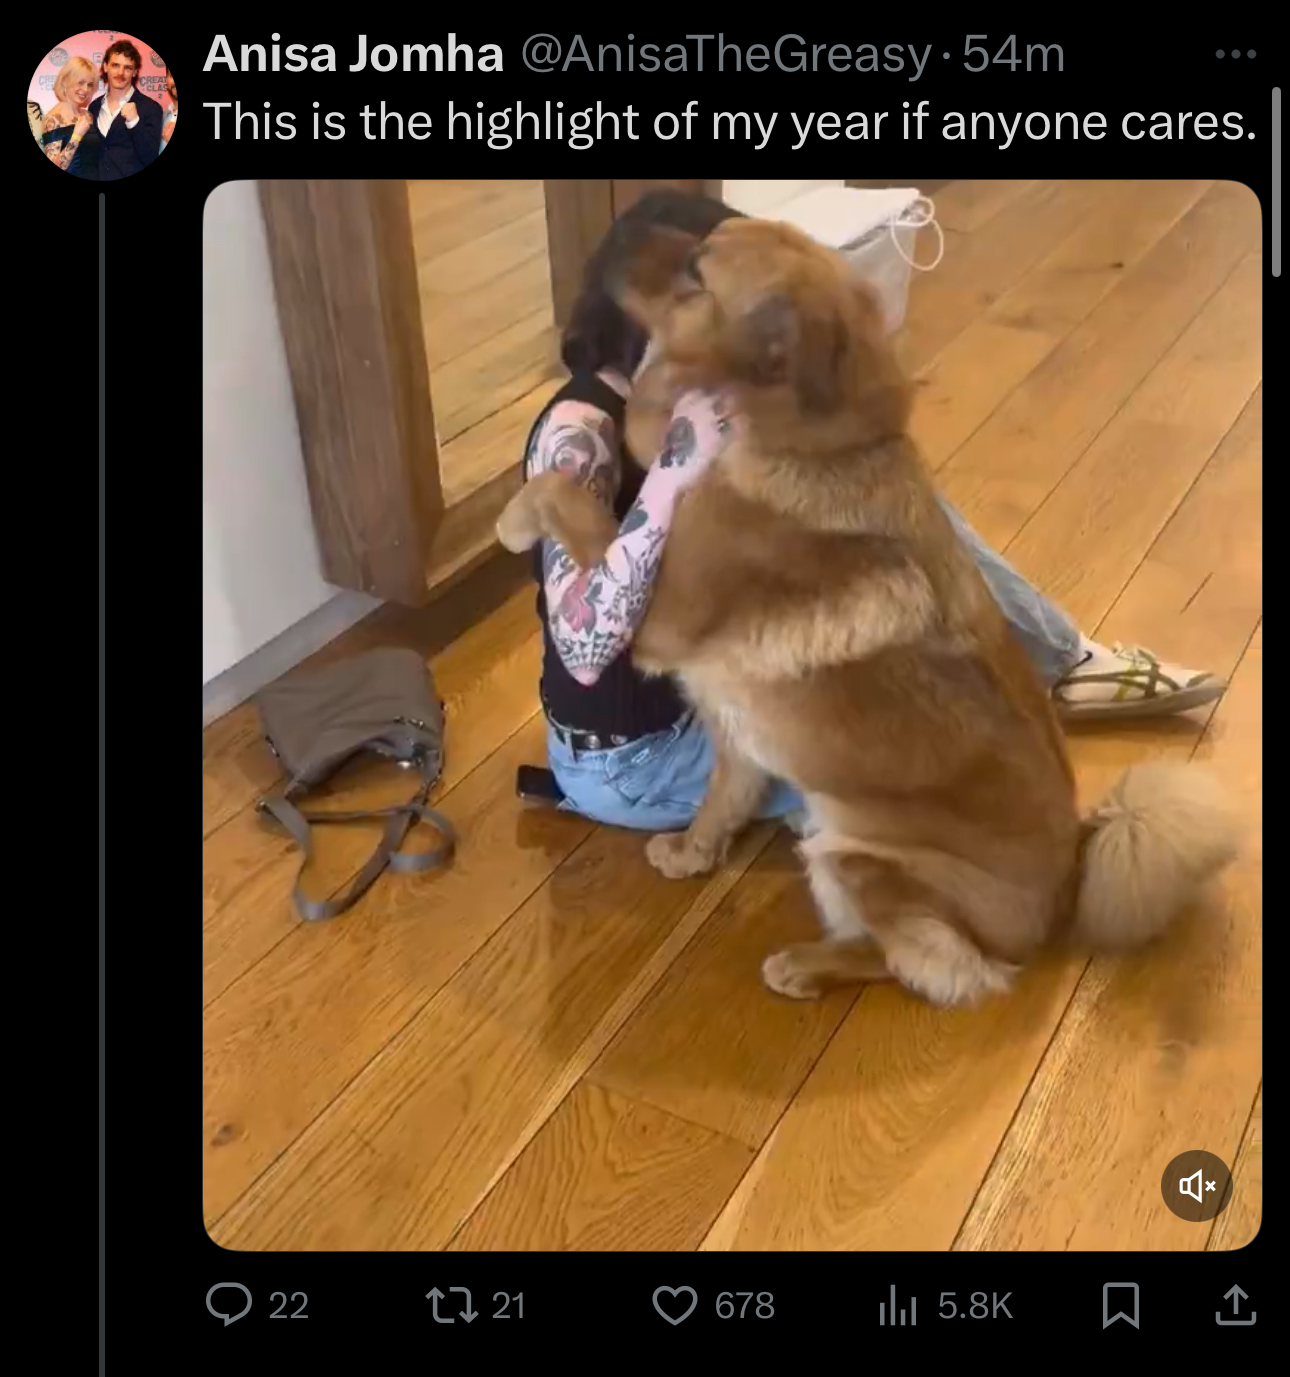Play the dog hugging video
Screen dimensions: 1290x1377
coord(732,715)
